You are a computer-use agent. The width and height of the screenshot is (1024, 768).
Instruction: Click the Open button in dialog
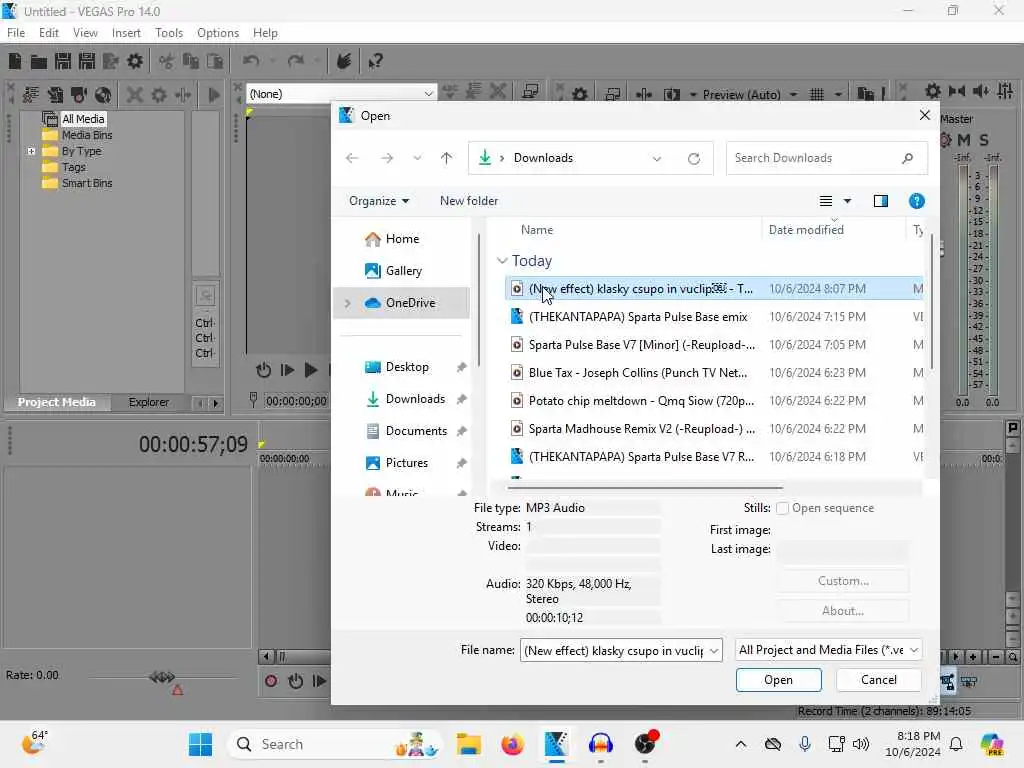click(x=778, y=680)
